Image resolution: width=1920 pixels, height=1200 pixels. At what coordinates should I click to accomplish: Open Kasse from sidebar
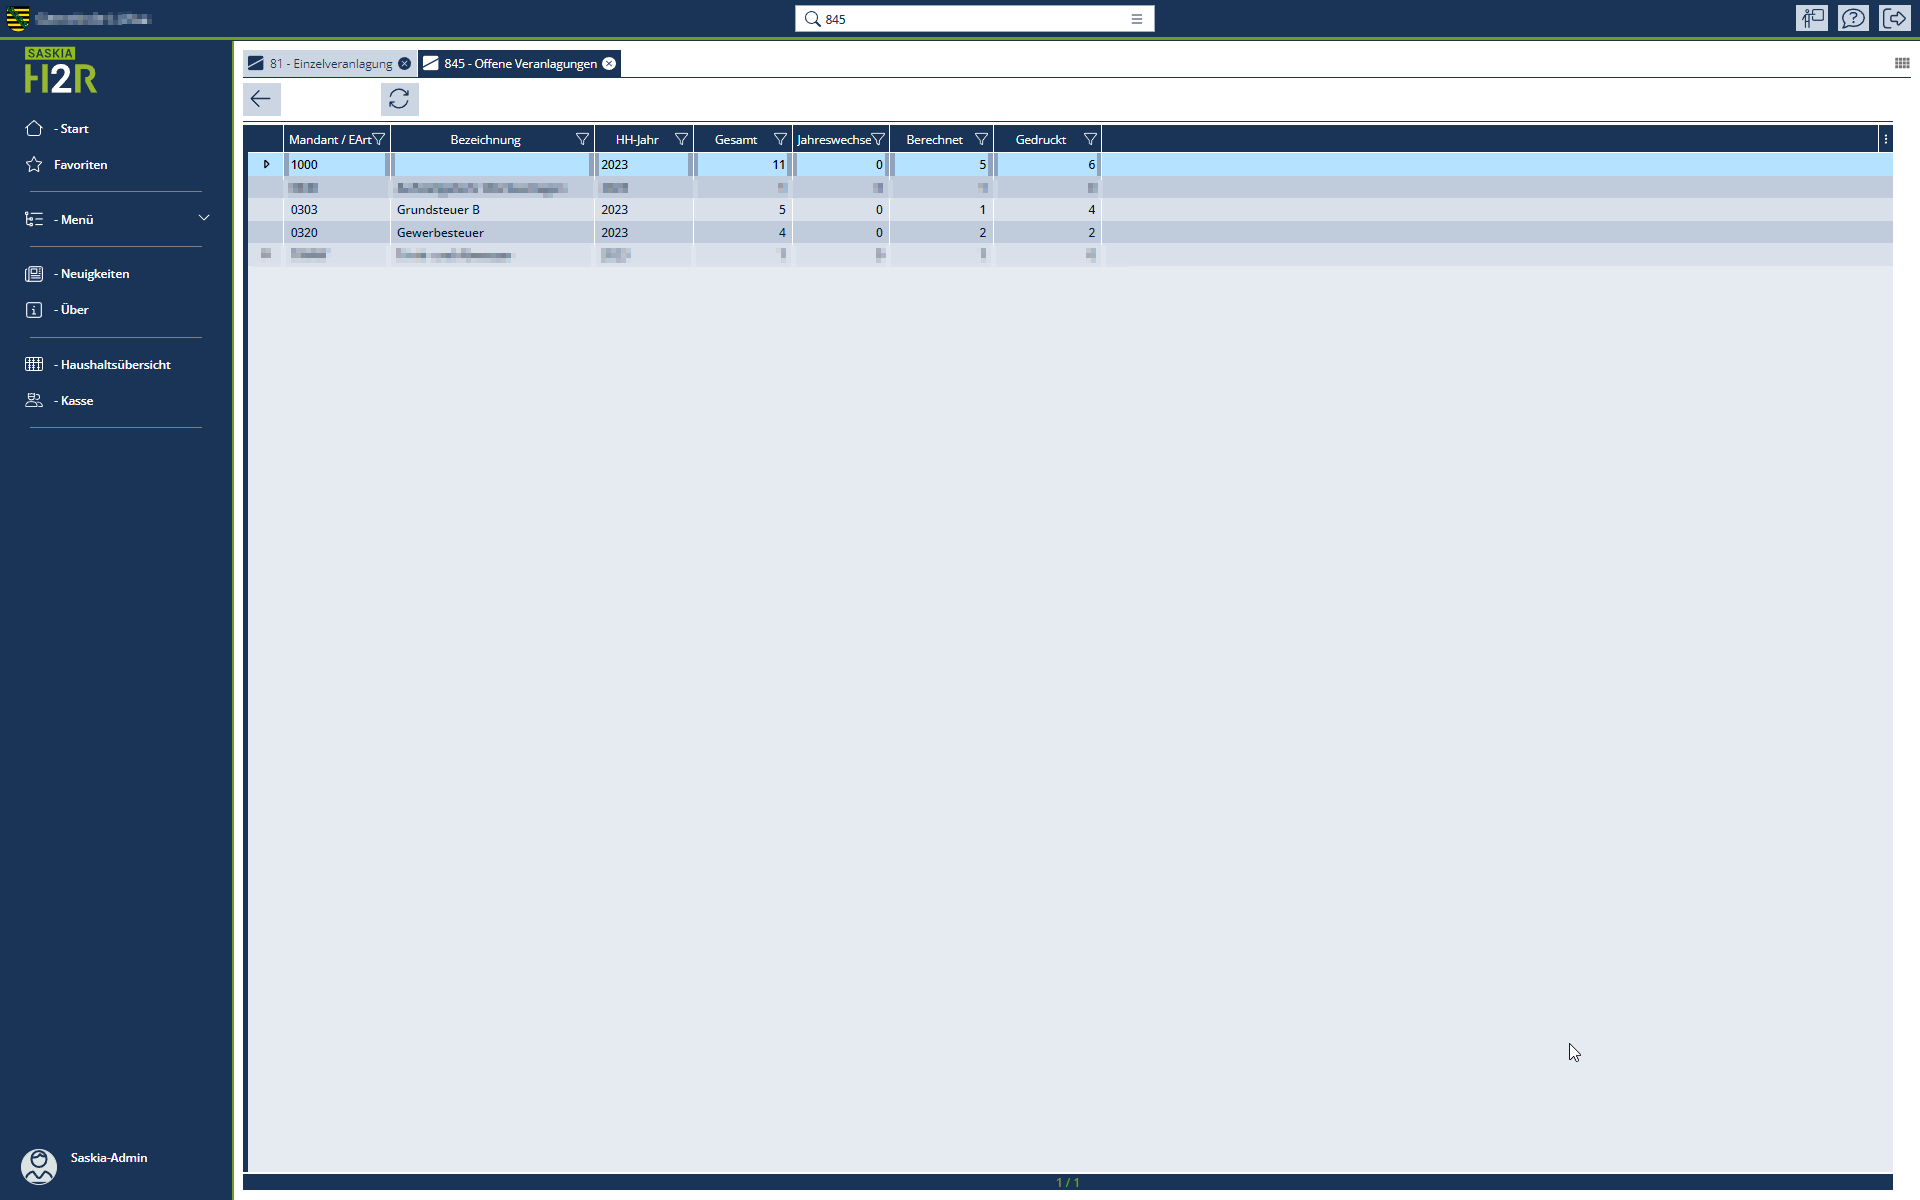(76, 401)
